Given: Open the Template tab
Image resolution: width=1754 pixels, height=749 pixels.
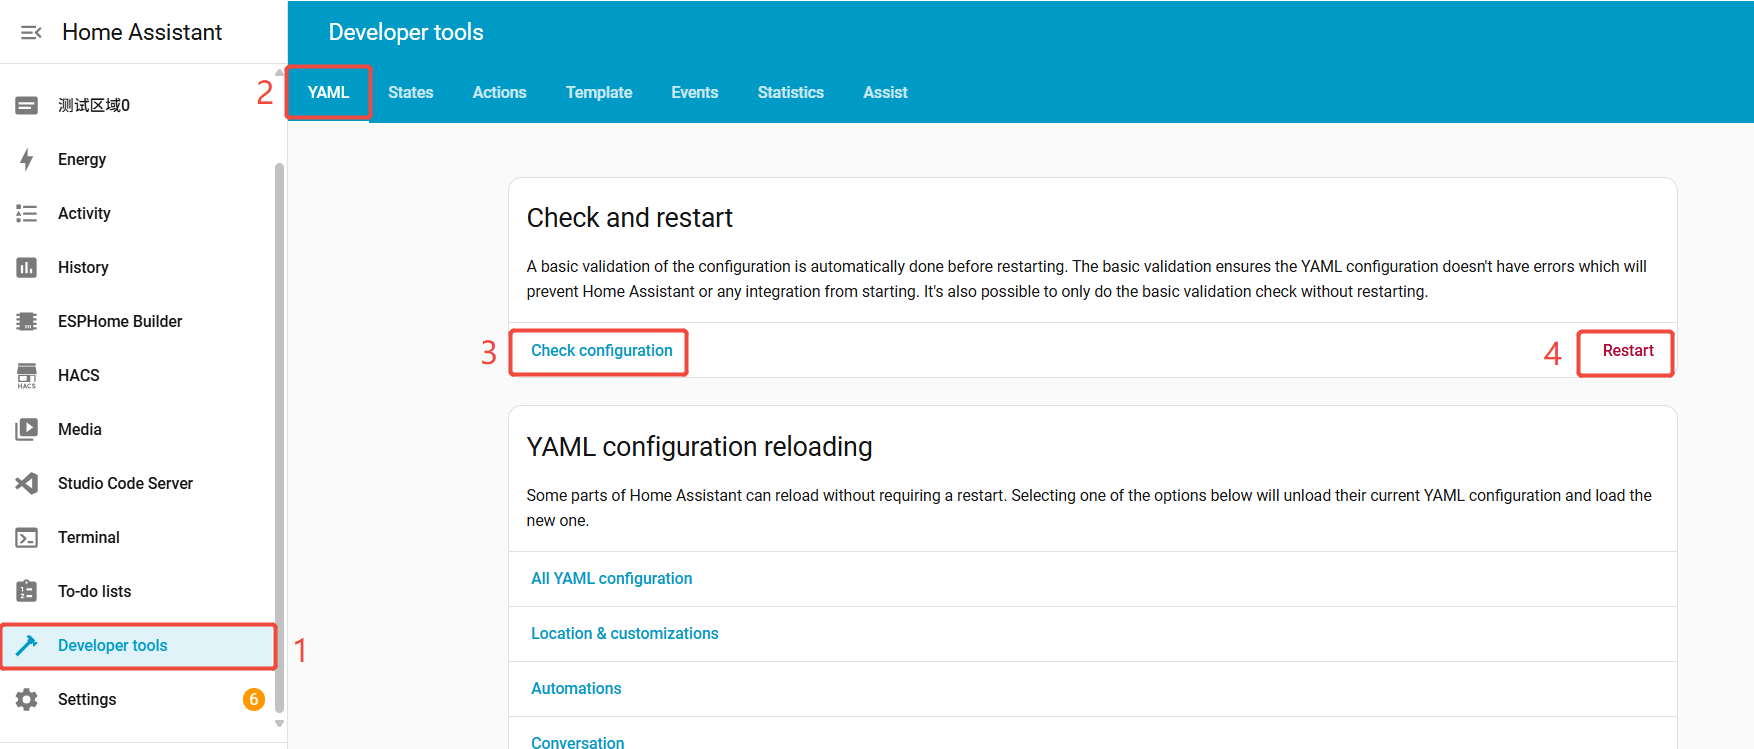Looking at the screenshot, I should pos(598,92).
